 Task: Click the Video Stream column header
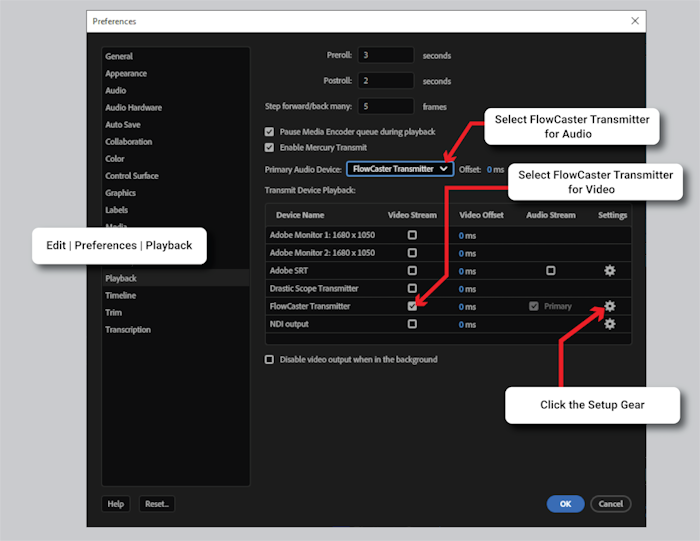coord(412,215)
